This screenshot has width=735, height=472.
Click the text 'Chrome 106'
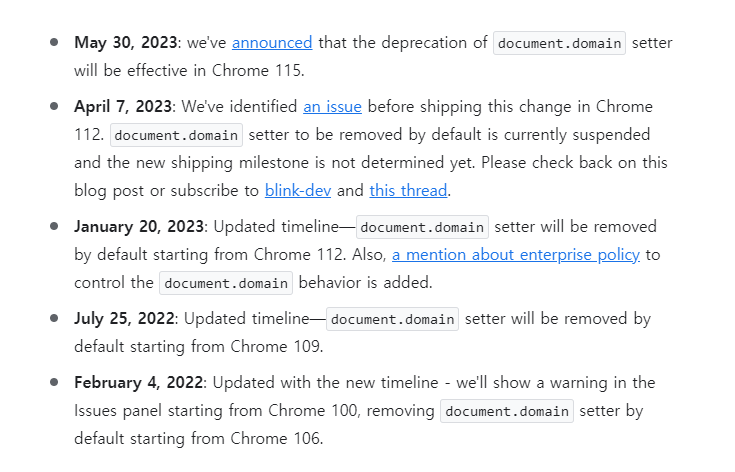tap(276, 438)
